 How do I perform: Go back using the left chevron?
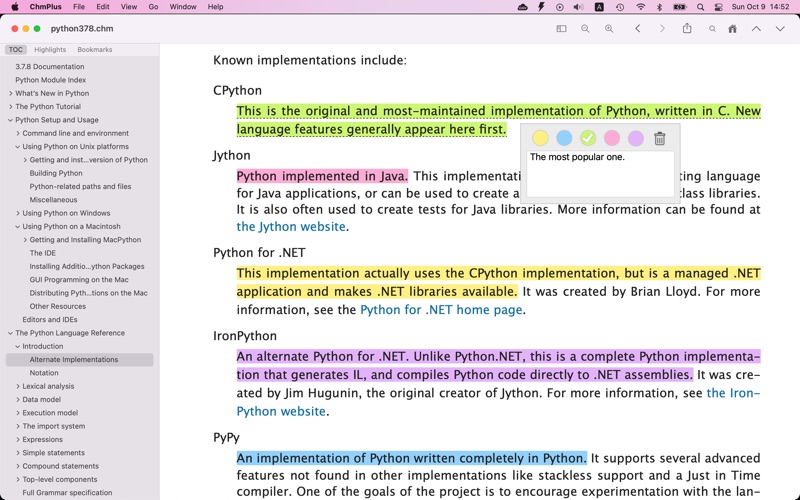tap(638, 29)
